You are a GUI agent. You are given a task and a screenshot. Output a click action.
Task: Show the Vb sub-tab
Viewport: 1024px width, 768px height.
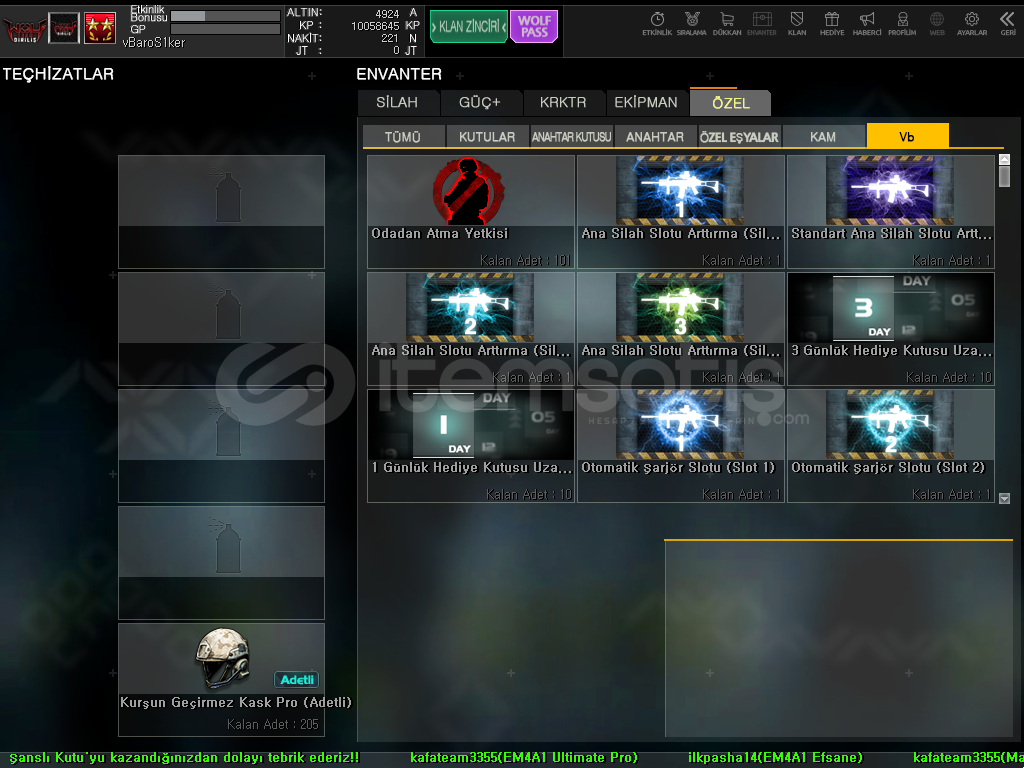[907, 136]
